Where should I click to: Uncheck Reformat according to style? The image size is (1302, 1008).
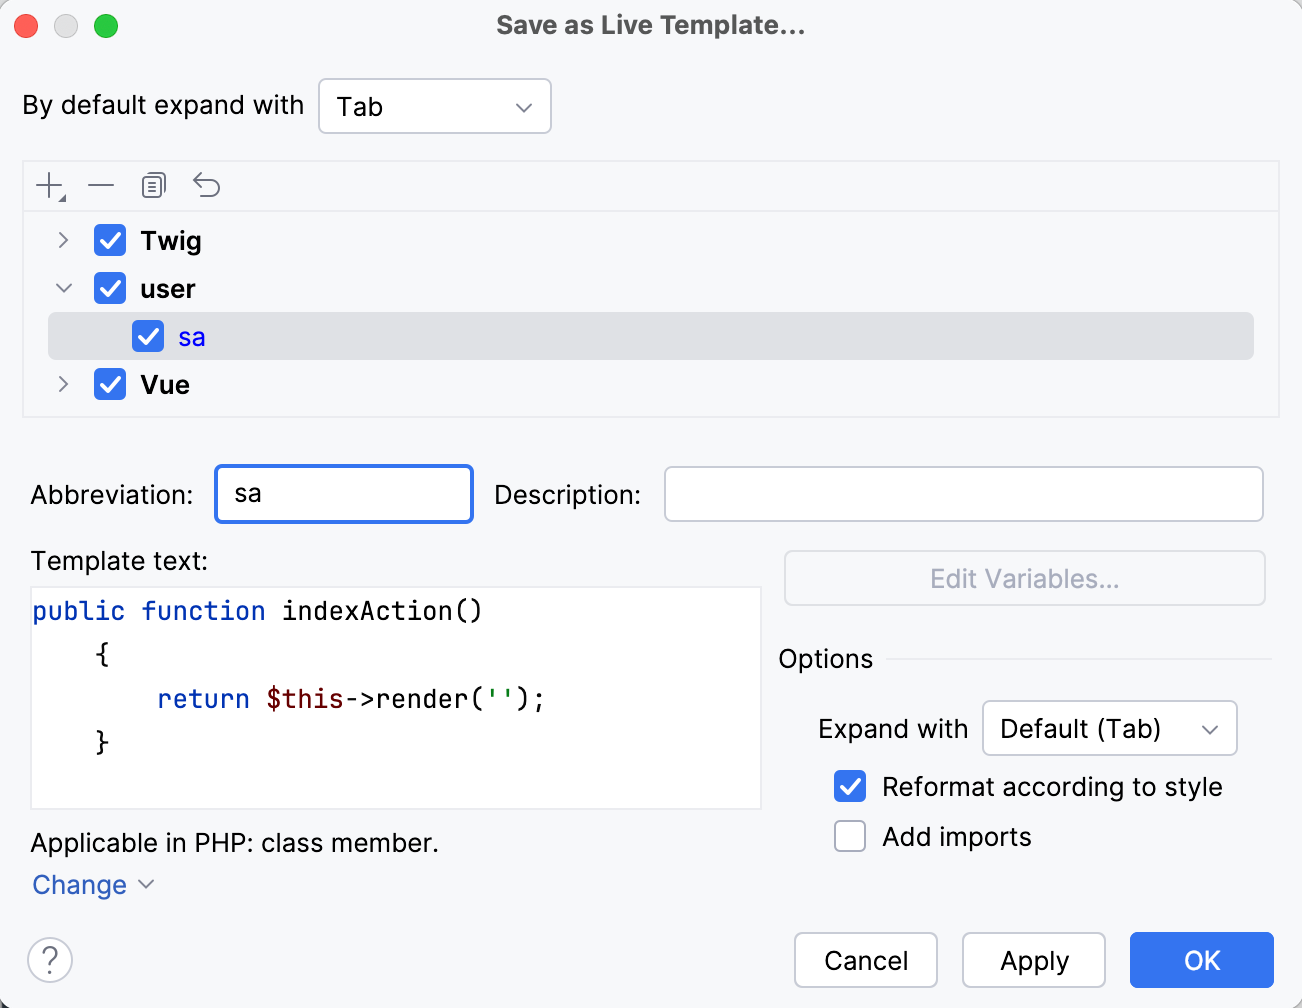[x=849, y=787]
